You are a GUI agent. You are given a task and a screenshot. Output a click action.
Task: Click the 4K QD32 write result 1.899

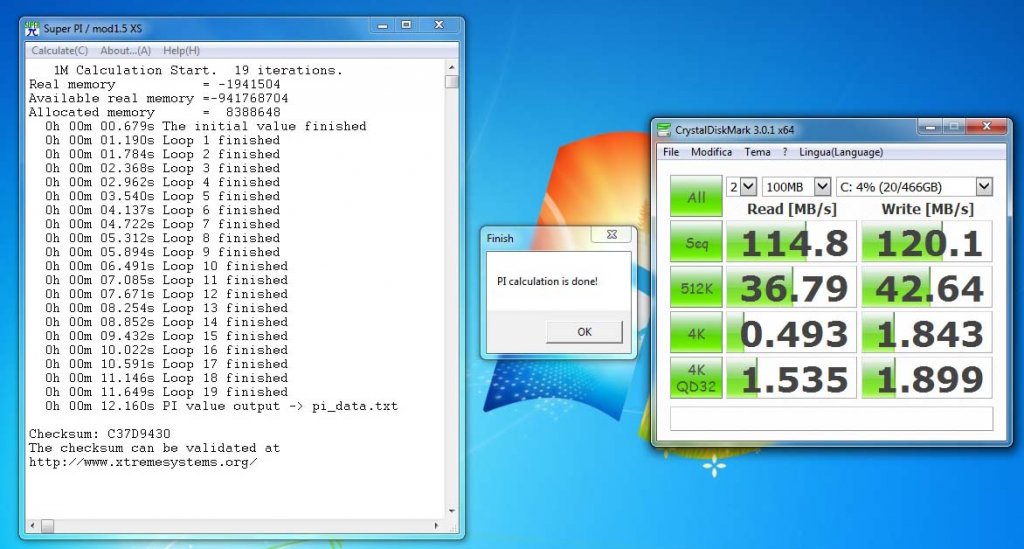pyautogui.click(x=927, y=378)
